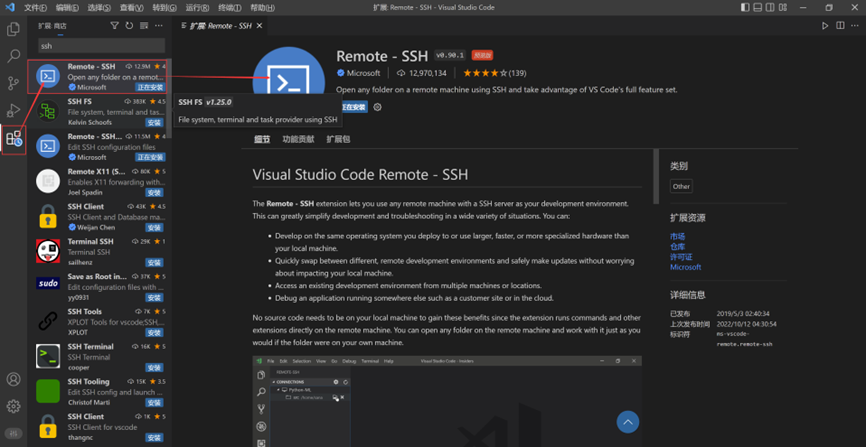The width and height of the screenshot is (866, 447).
Task: Clear extension search results icon
Action: click(144, 25)
